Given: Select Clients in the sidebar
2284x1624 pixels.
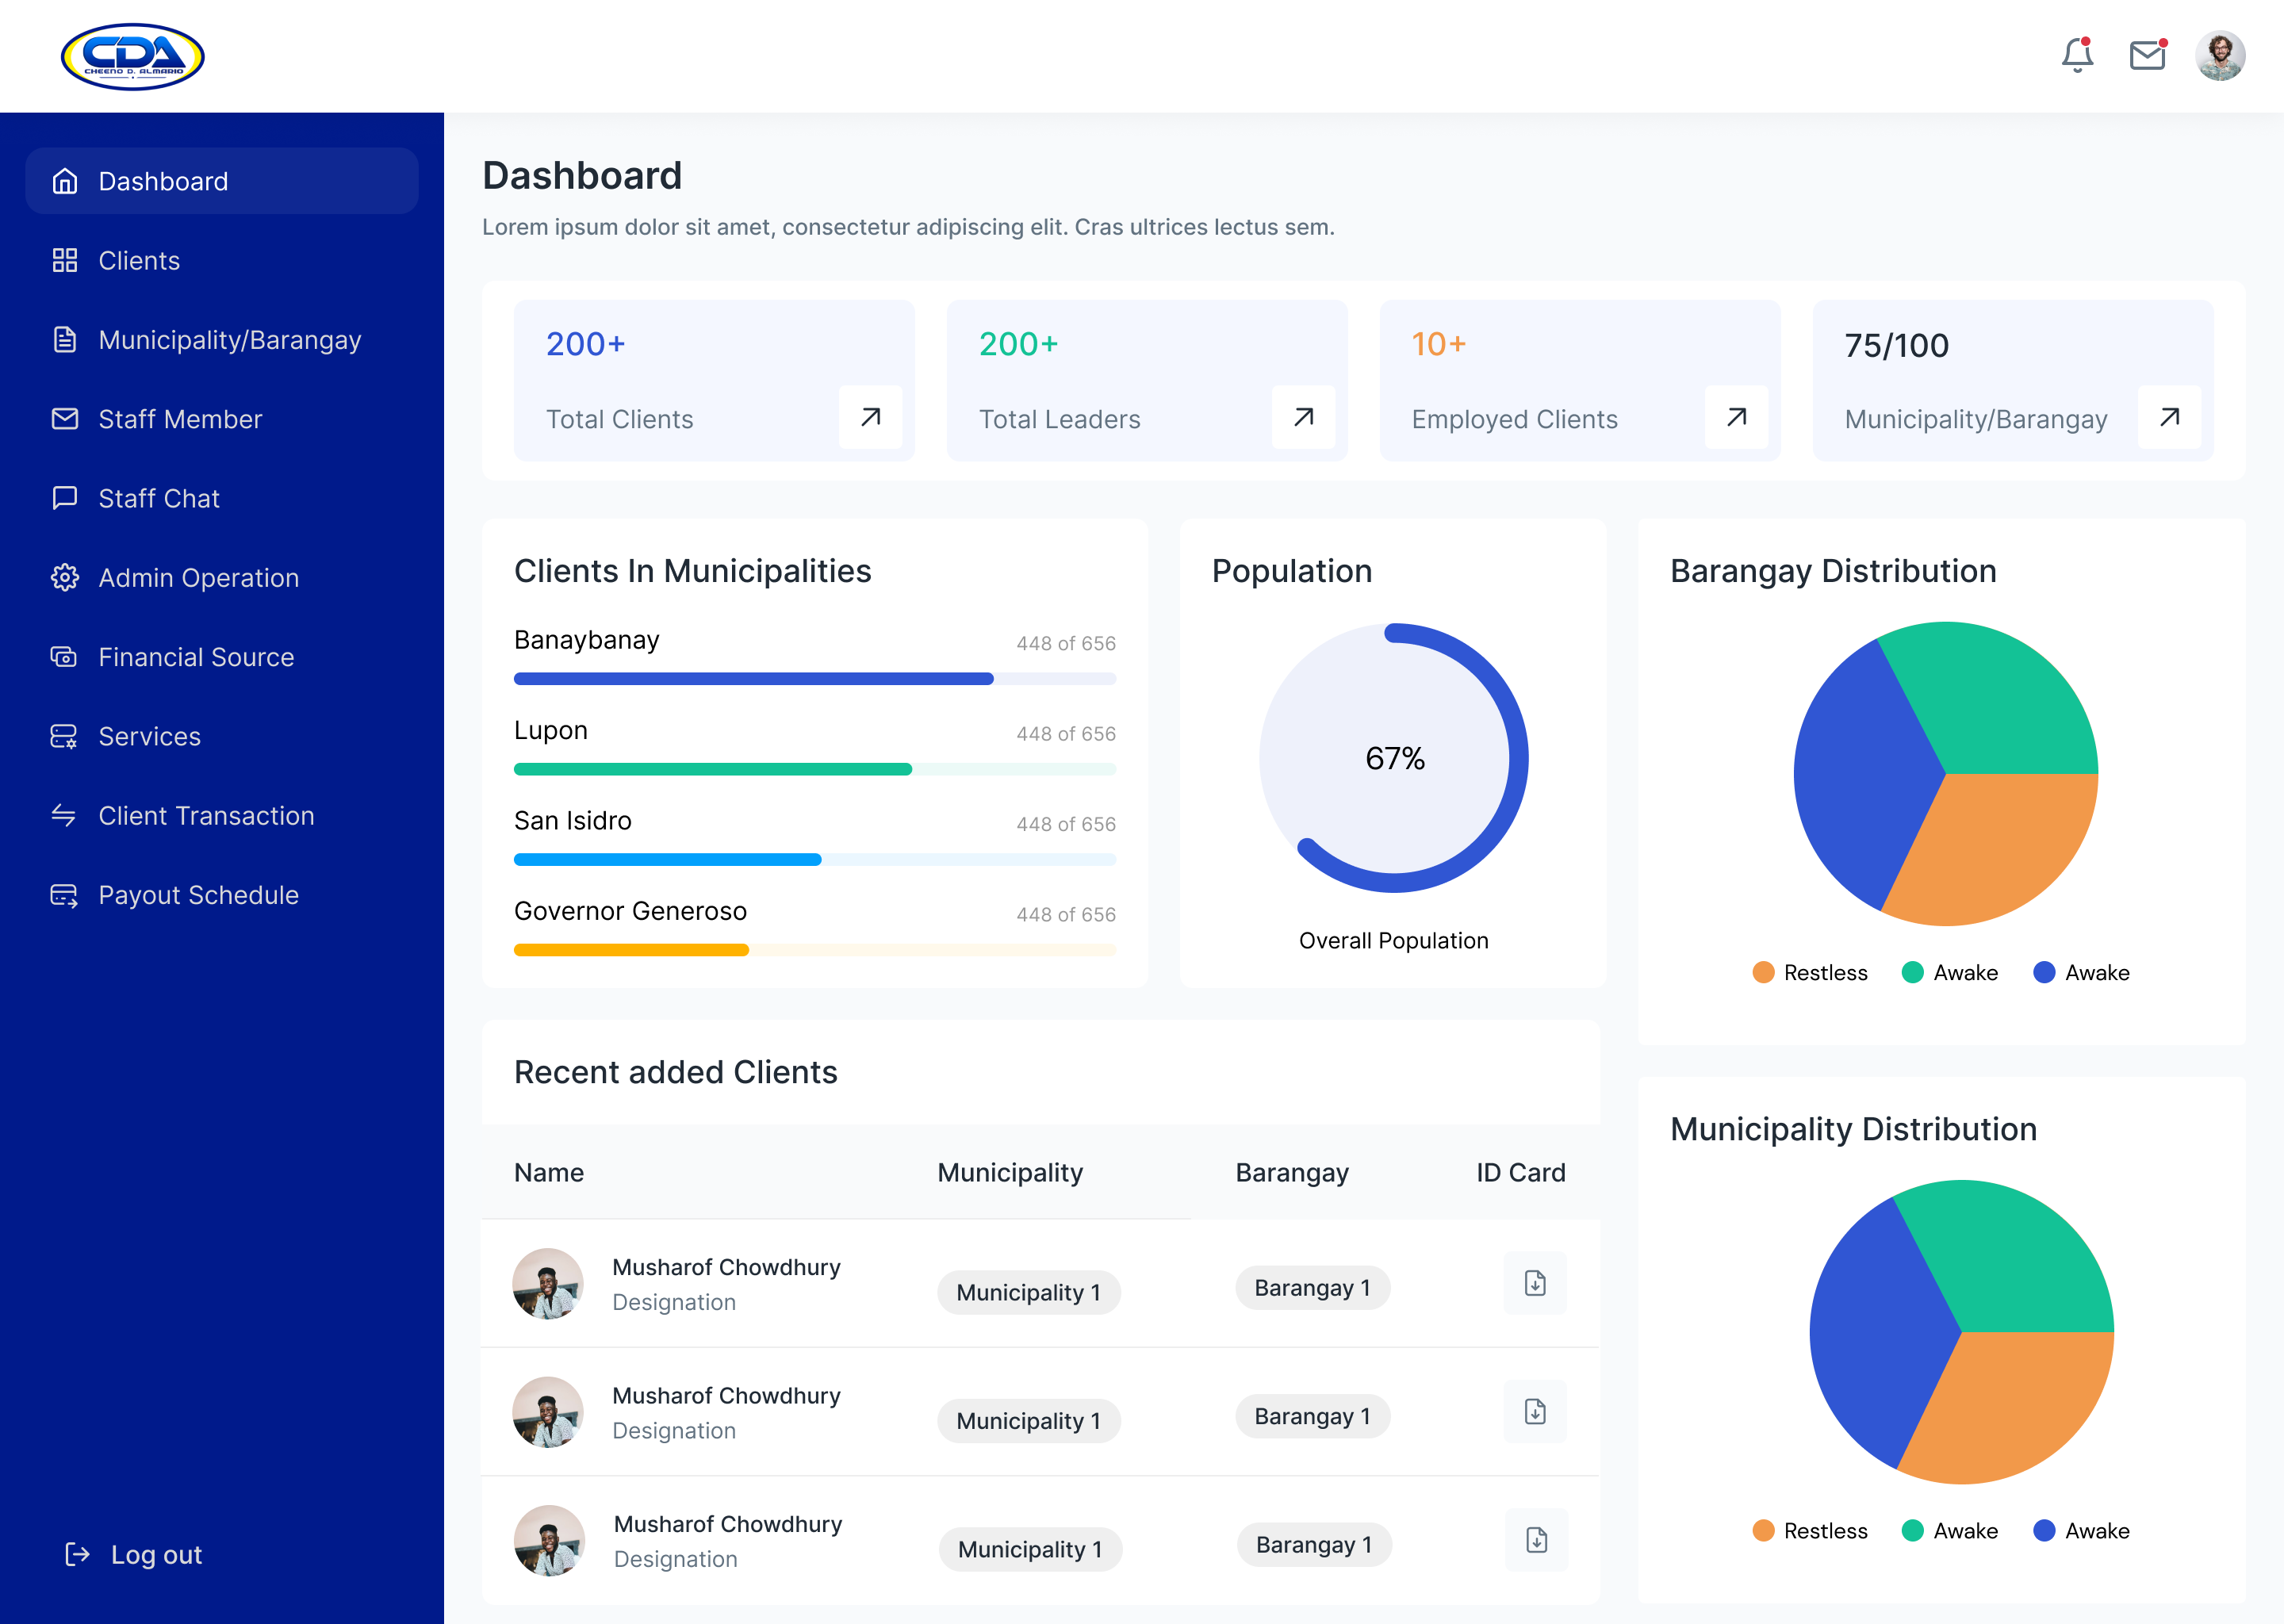Looking at the screenshot, I should click(x=139, y=261).
